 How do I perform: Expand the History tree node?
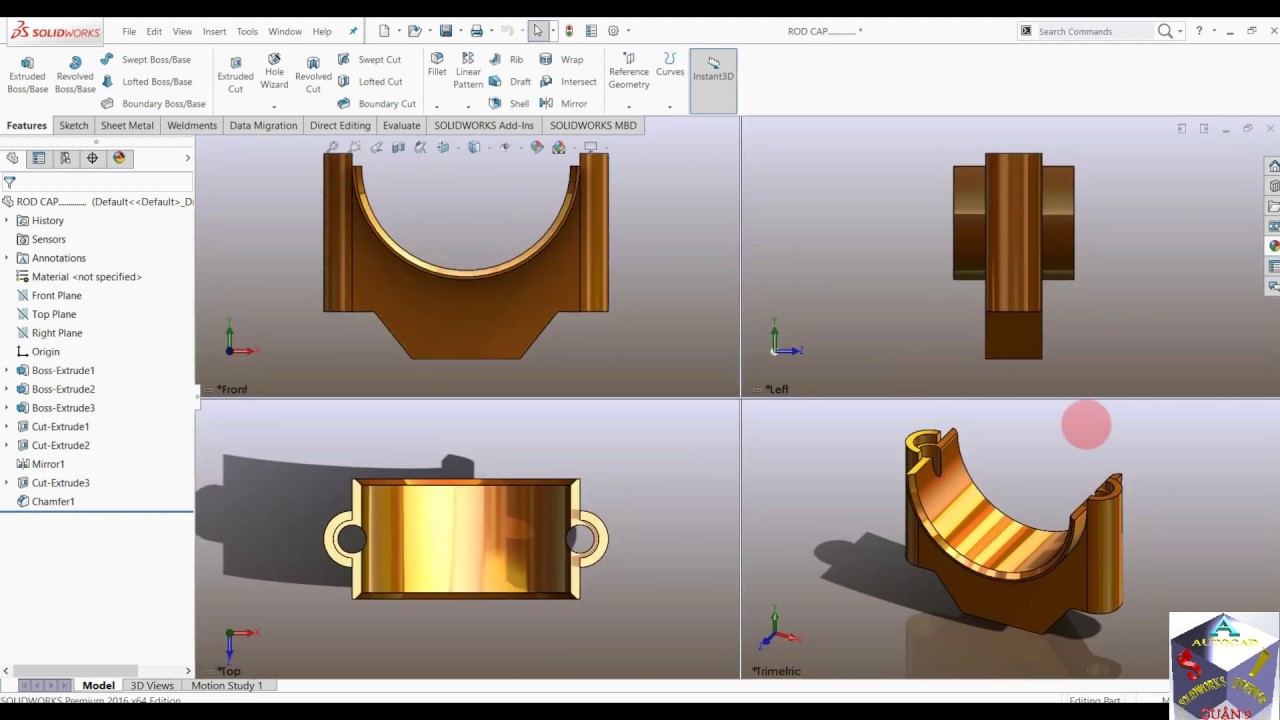(7, 221)
